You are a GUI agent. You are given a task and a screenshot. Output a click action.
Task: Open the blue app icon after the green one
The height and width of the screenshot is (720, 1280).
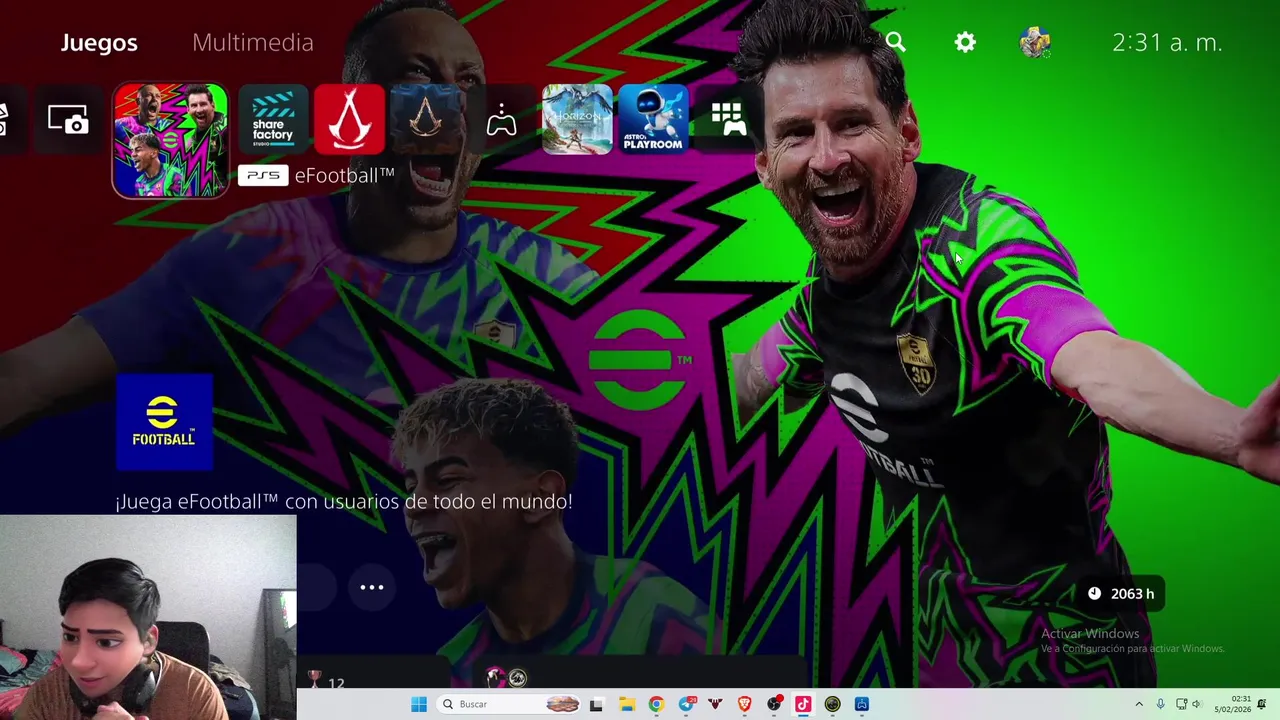click(x=862, y=704)
